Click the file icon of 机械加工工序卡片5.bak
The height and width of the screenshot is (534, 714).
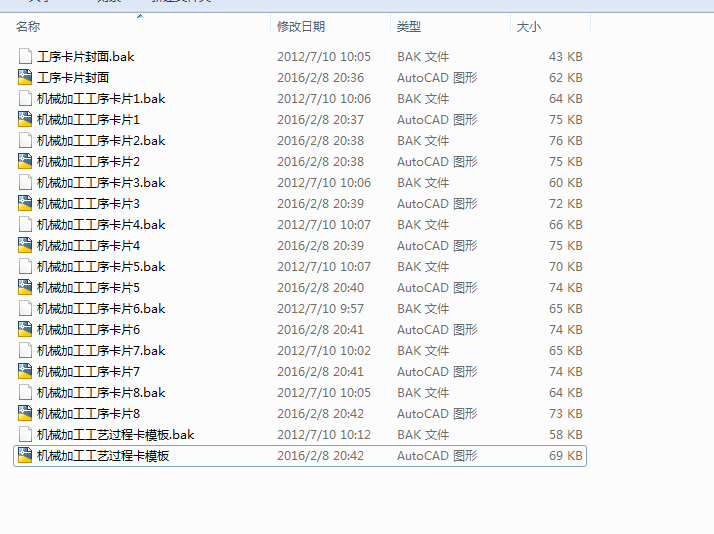coord(25,266)
